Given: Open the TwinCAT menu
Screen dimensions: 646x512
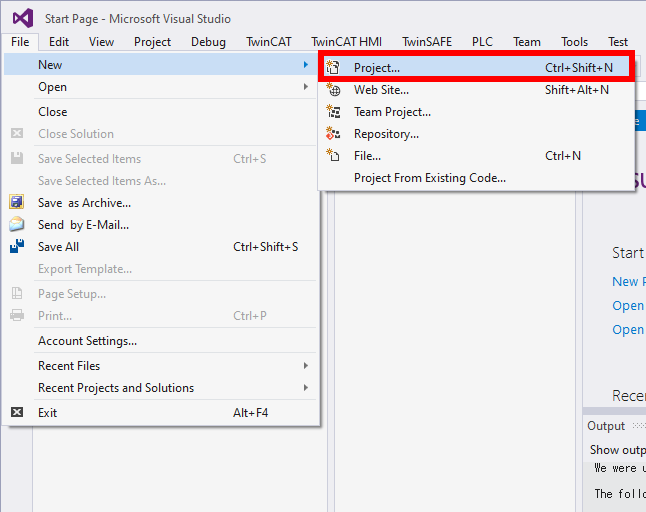Looking at the screenshot, I should click(268, 42).
